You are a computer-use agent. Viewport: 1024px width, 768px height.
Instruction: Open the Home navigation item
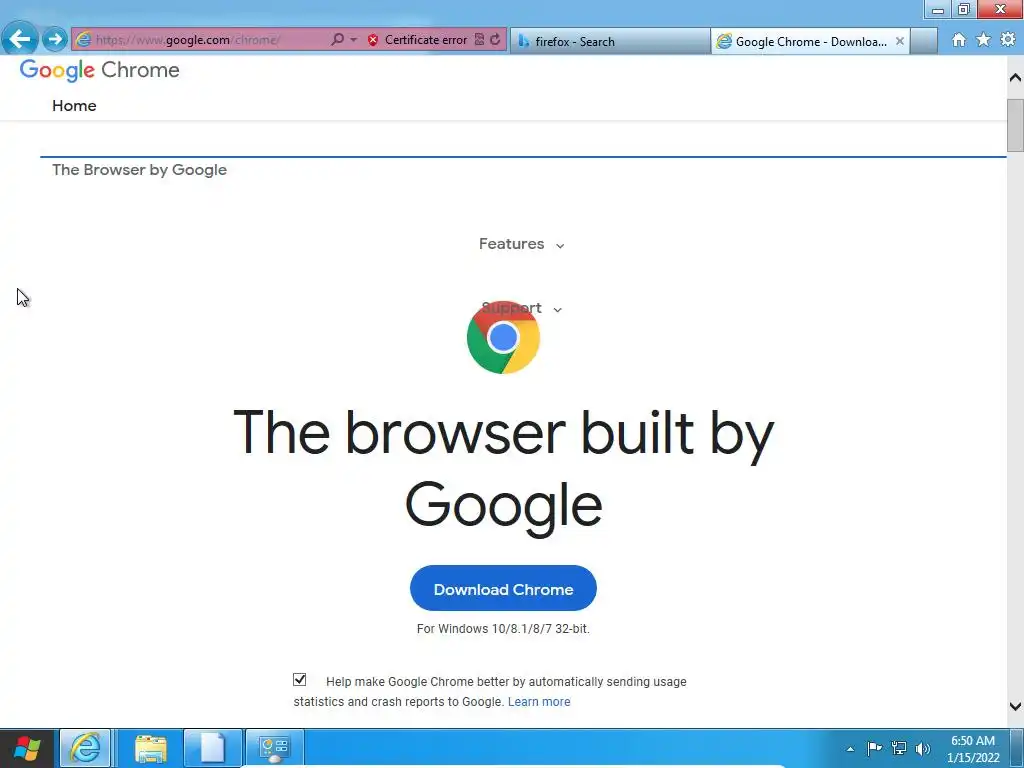pos(74,106)
